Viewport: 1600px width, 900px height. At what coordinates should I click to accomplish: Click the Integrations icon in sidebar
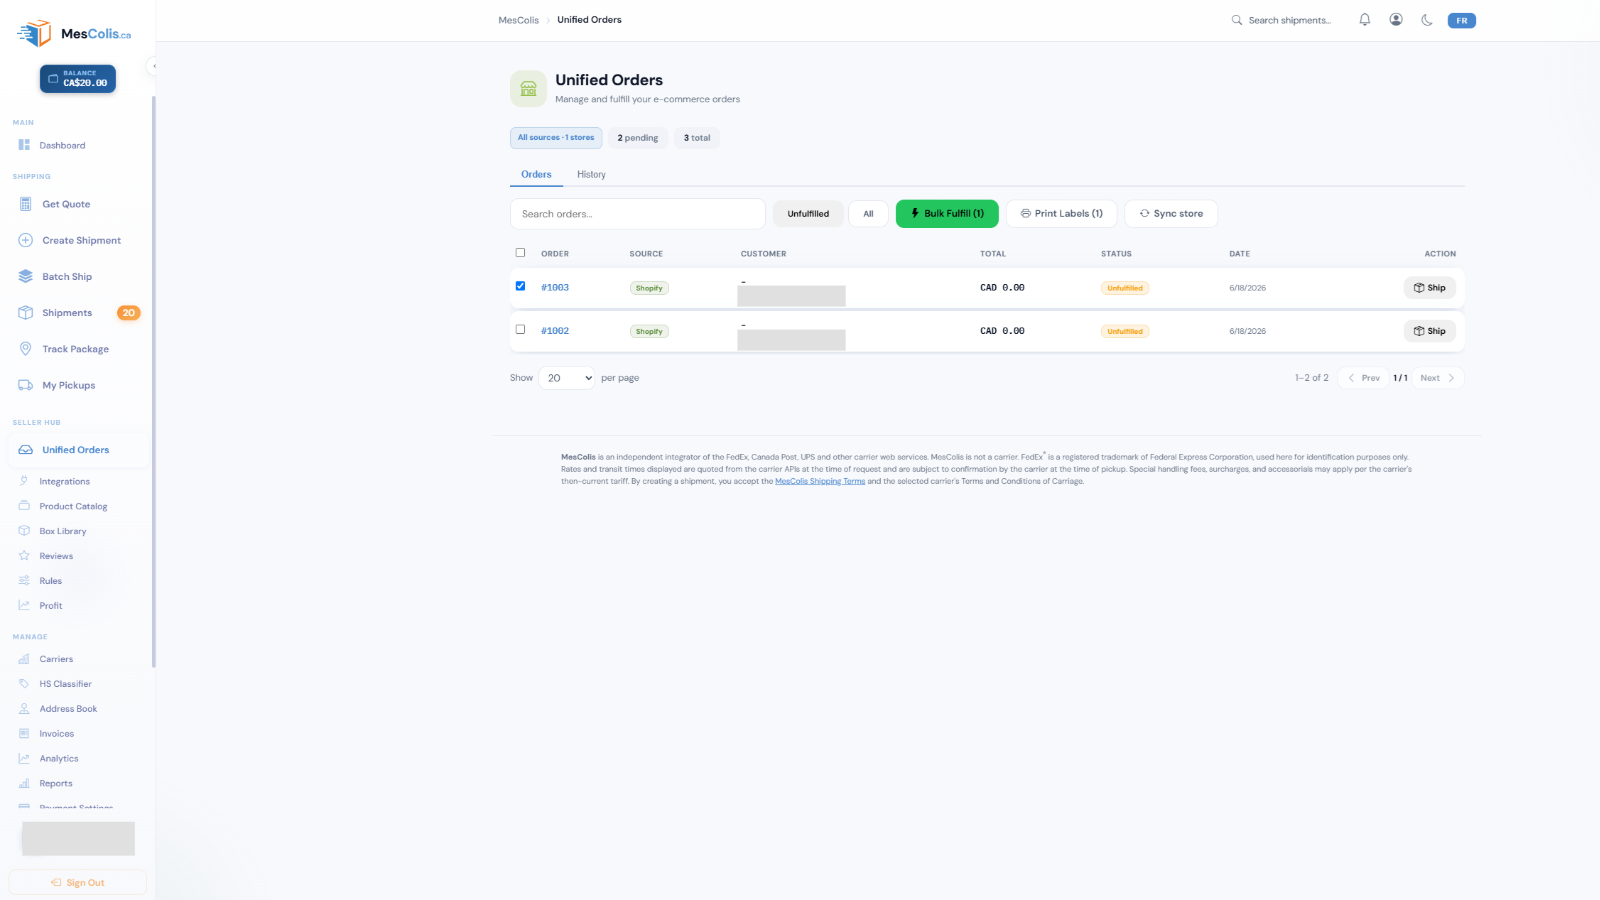24,481
